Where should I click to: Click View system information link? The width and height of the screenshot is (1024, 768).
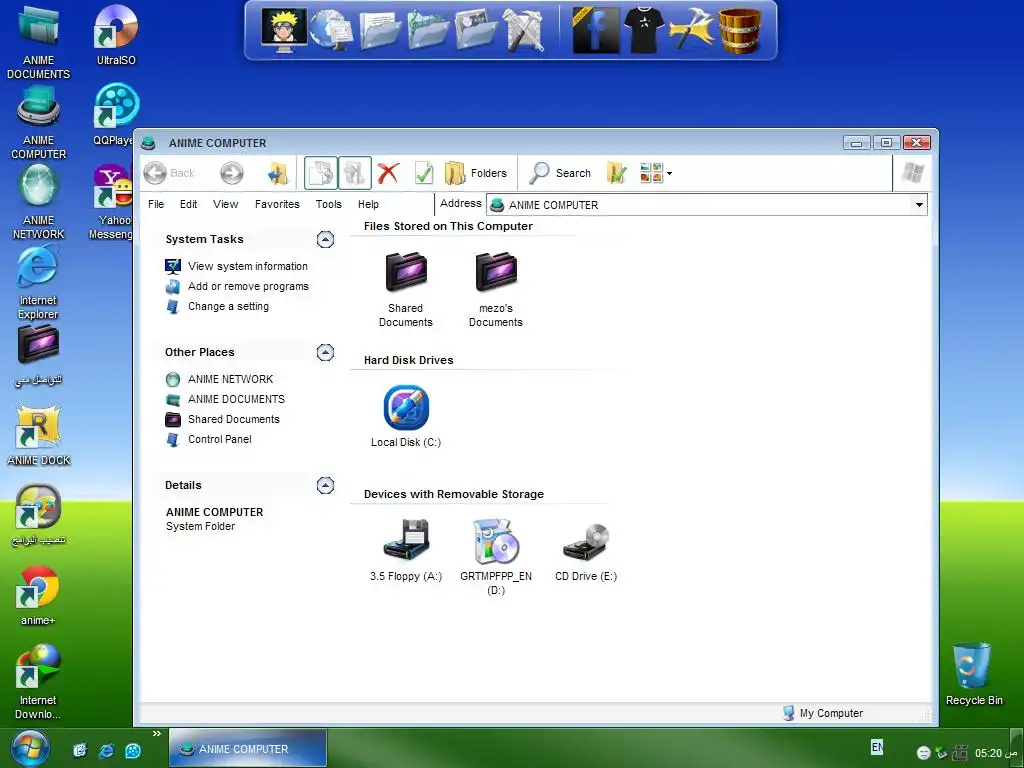[248, 266]
